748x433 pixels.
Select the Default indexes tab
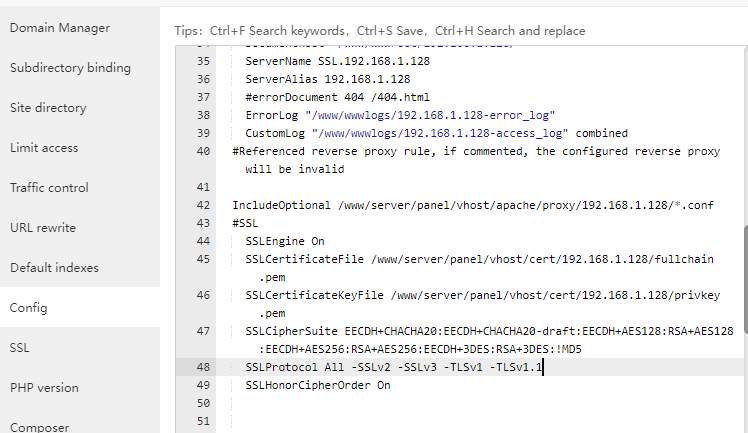56,268
